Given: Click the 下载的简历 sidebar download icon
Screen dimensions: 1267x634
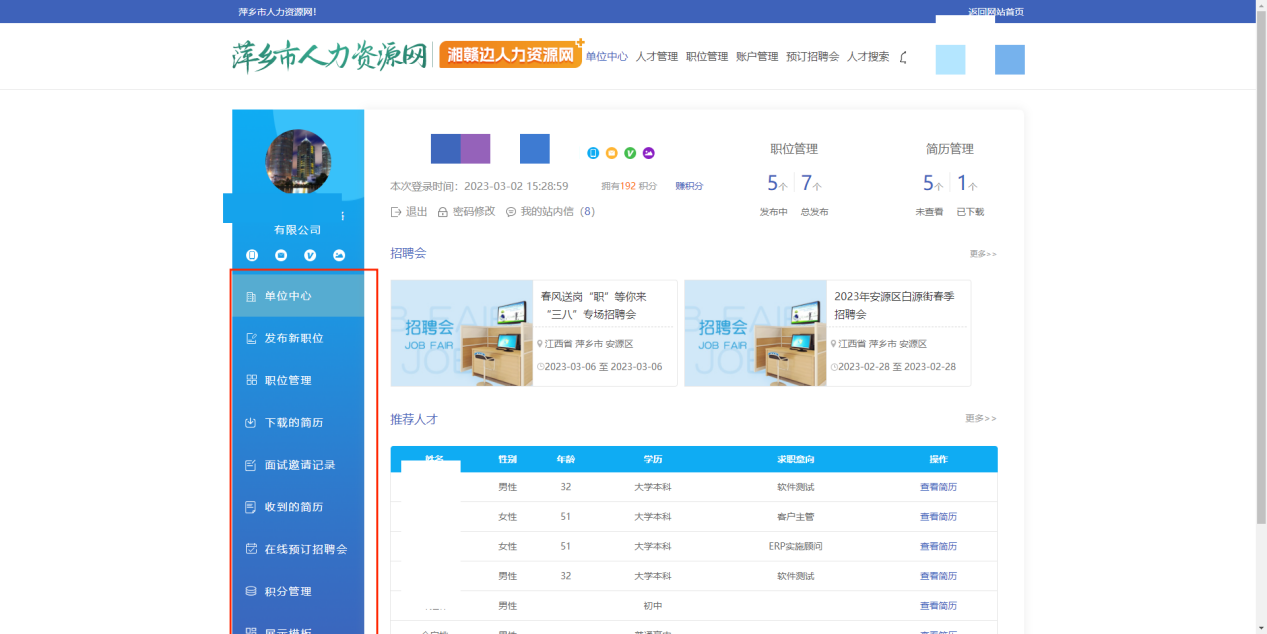Looking at the screenshot, I should point(251,422).
